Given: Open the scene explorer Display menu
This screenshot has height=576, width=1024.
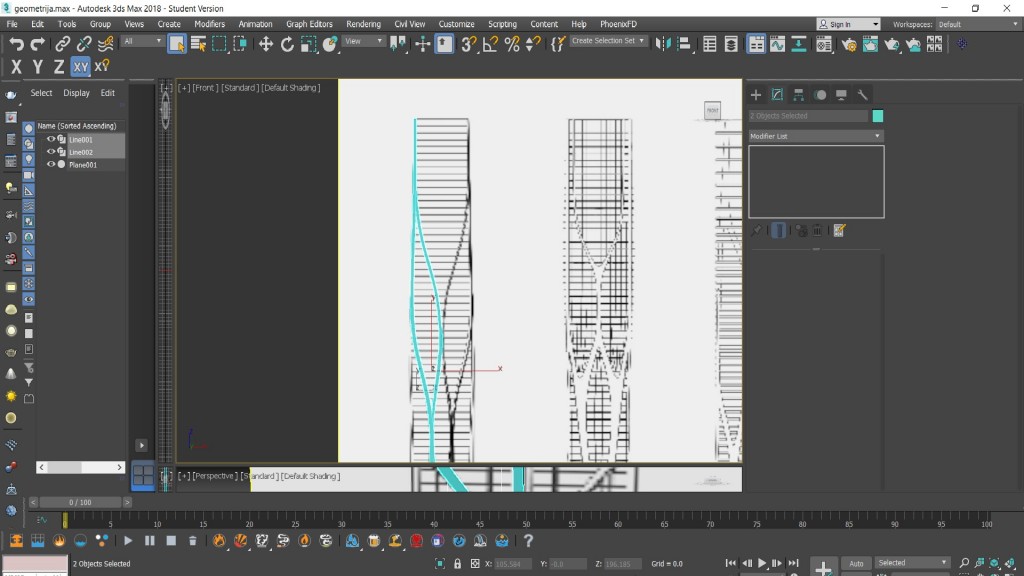Looking at the screenshot, I should (x=76, y=93).
